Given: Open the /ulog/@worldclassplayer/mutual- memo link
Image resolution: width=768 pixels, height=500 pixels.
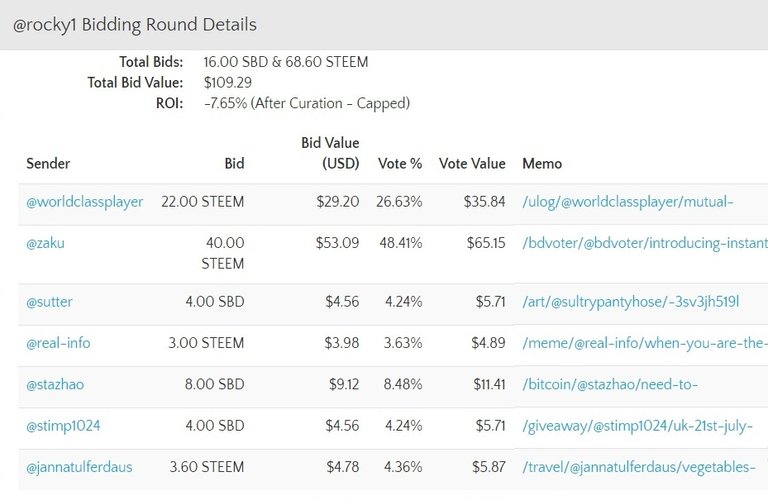Looking at the screenshot, I should coord(628,202).
